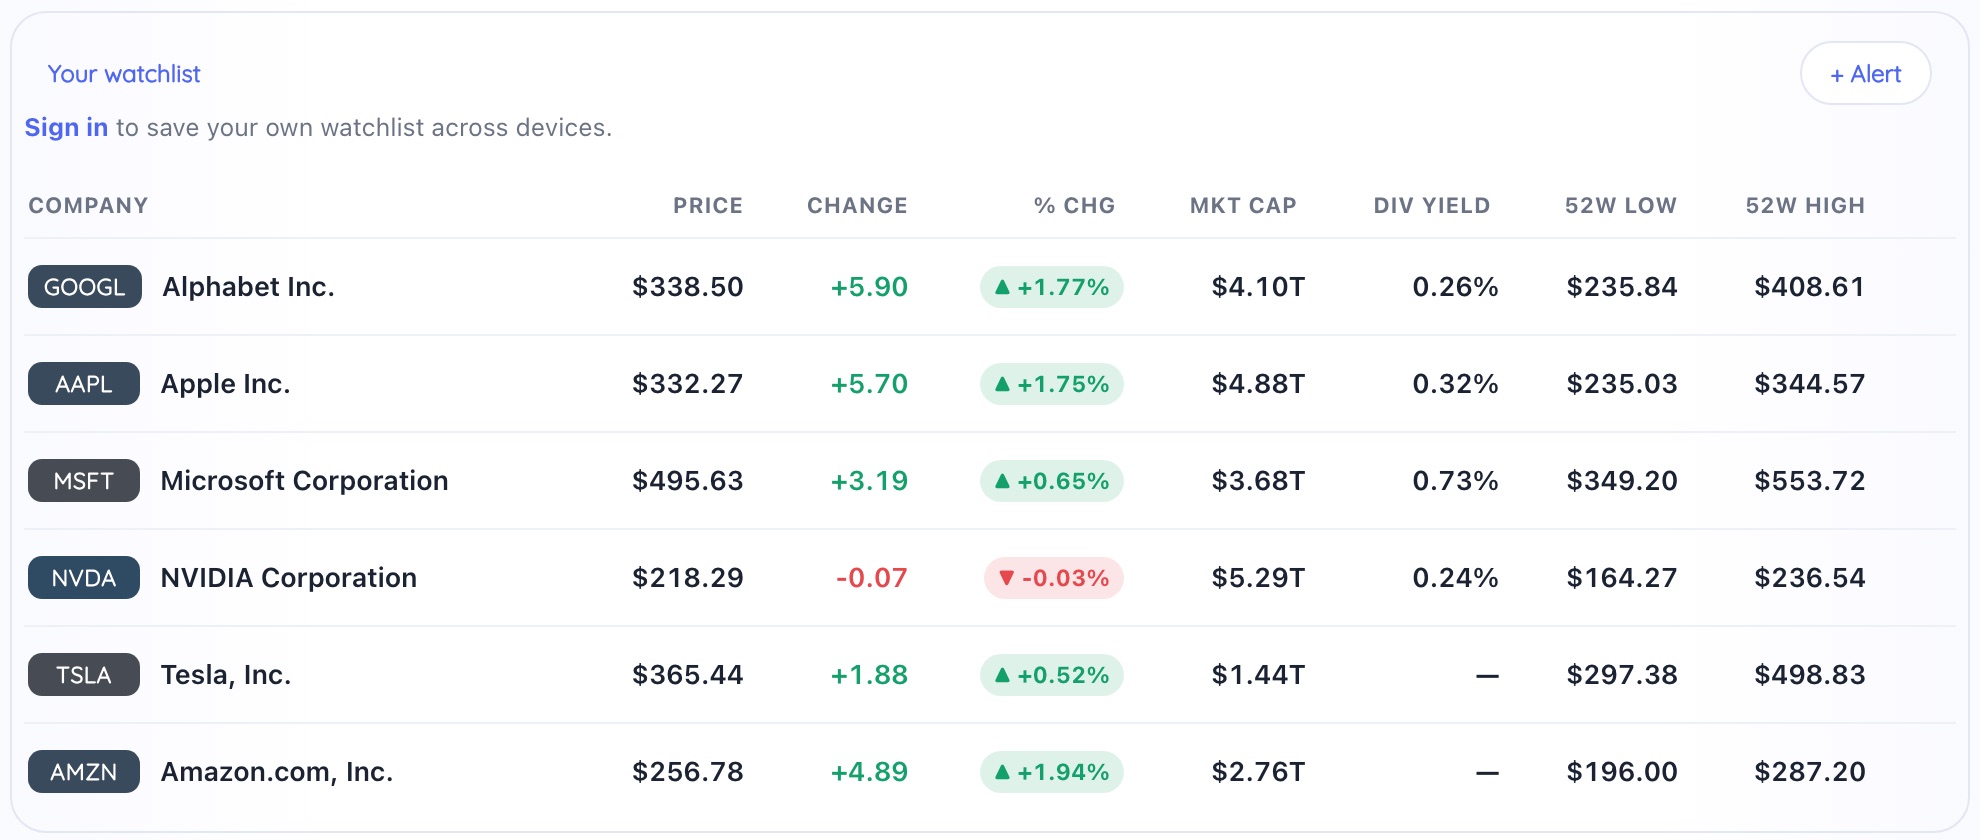Click the + Alert button

pos(1865,73)
